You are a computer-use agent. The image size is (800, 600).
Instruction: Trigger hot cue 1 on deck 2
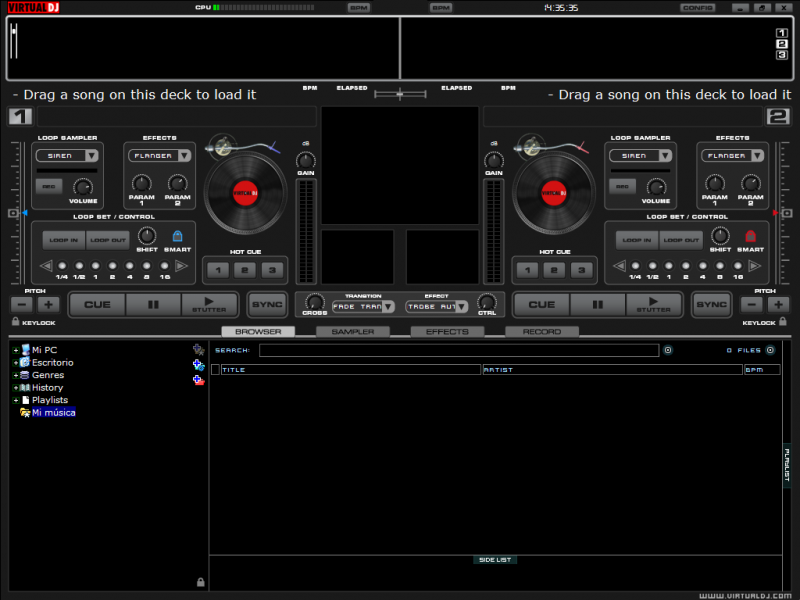(x=528, y=270)
